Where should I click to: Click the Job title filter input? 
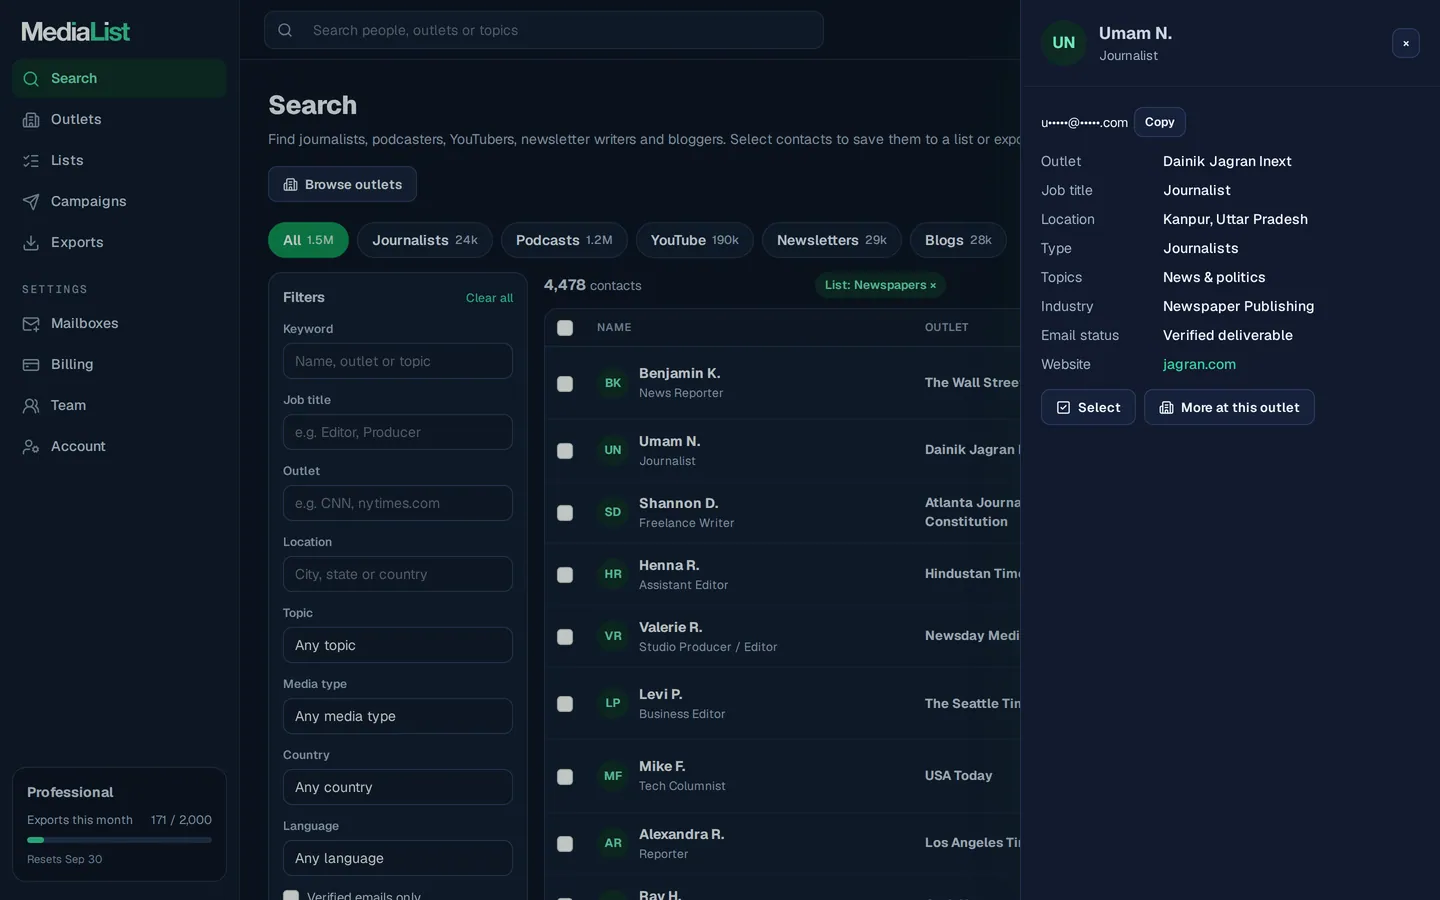pos(398,432)
